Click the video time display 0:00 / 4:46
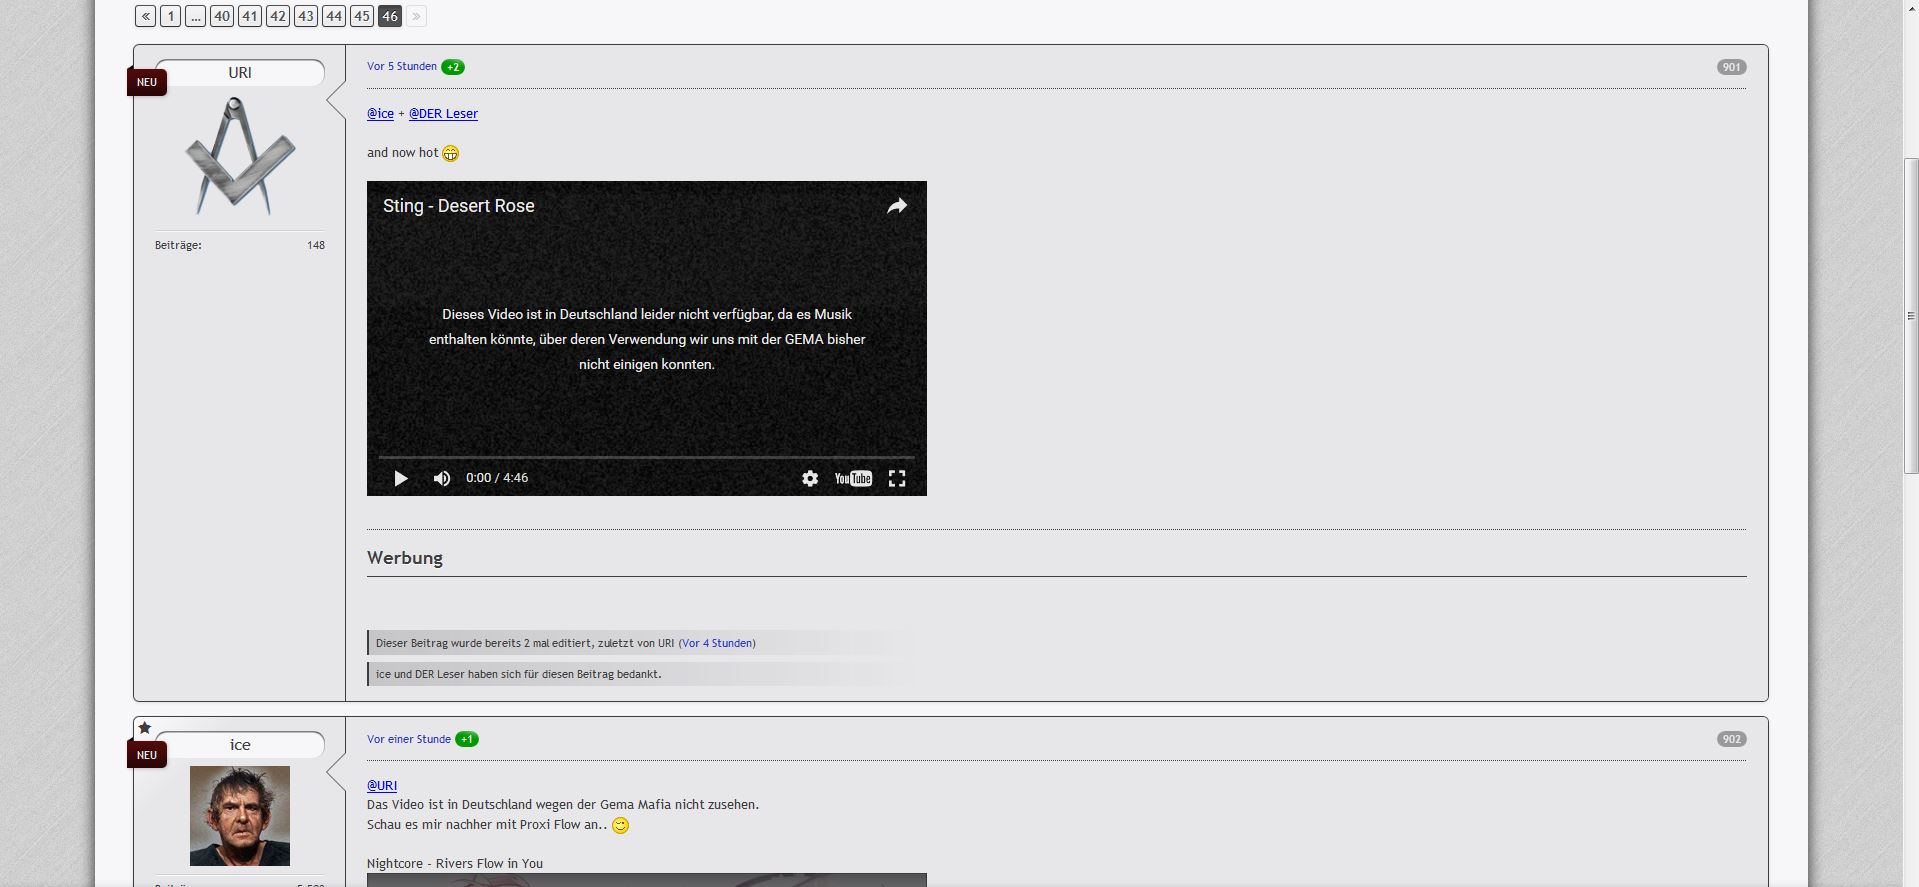 [x=497, y=478]
